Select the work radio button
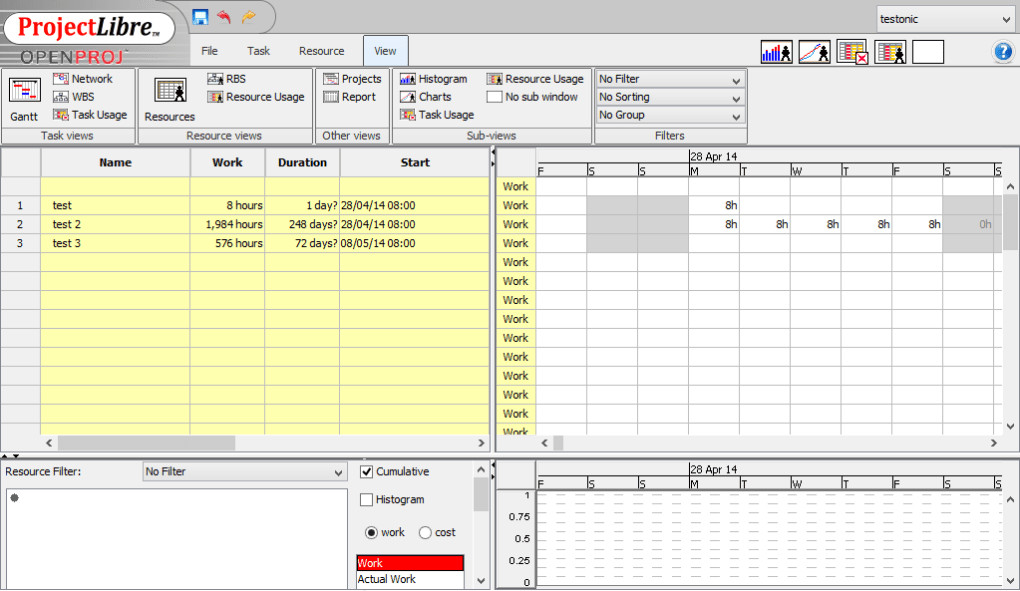The height and width of the screenshot is (591, 1020). pyautogui.click(x=371, y=532)
